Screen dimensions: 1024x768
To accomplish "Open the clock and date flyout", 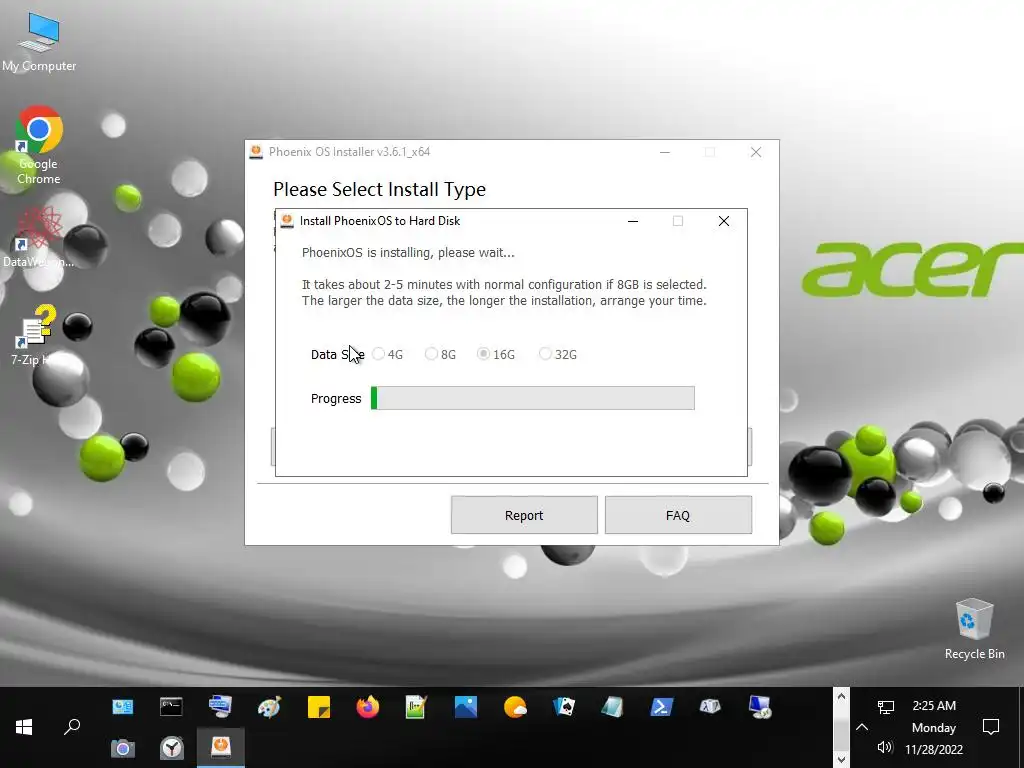I will 934,727.
